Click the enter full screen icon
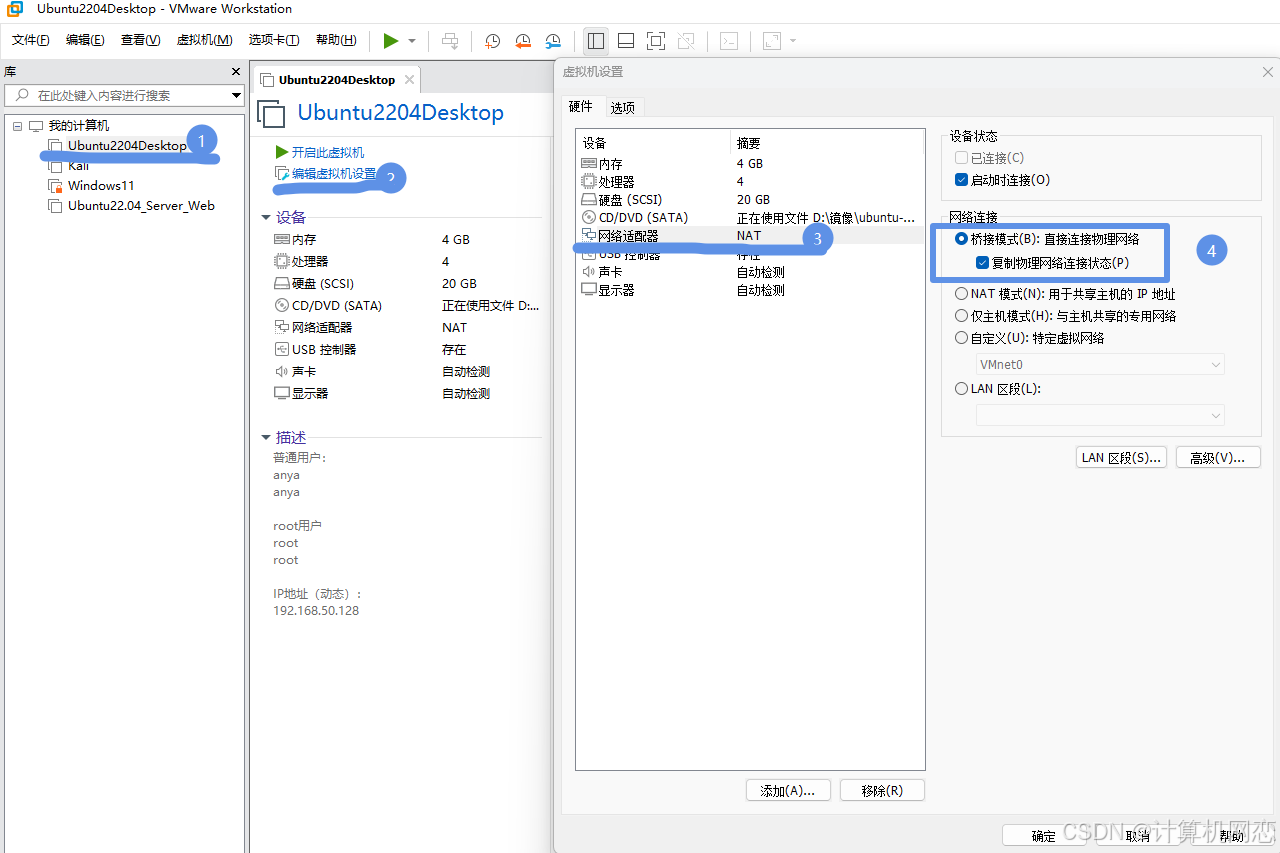1280x853 pixels. pos(656,41)
